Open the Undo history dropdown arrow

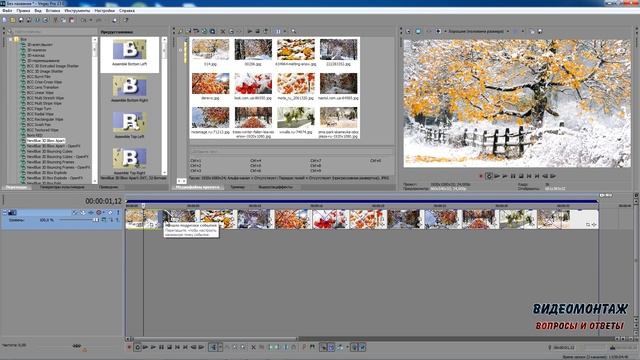[91, 20]
